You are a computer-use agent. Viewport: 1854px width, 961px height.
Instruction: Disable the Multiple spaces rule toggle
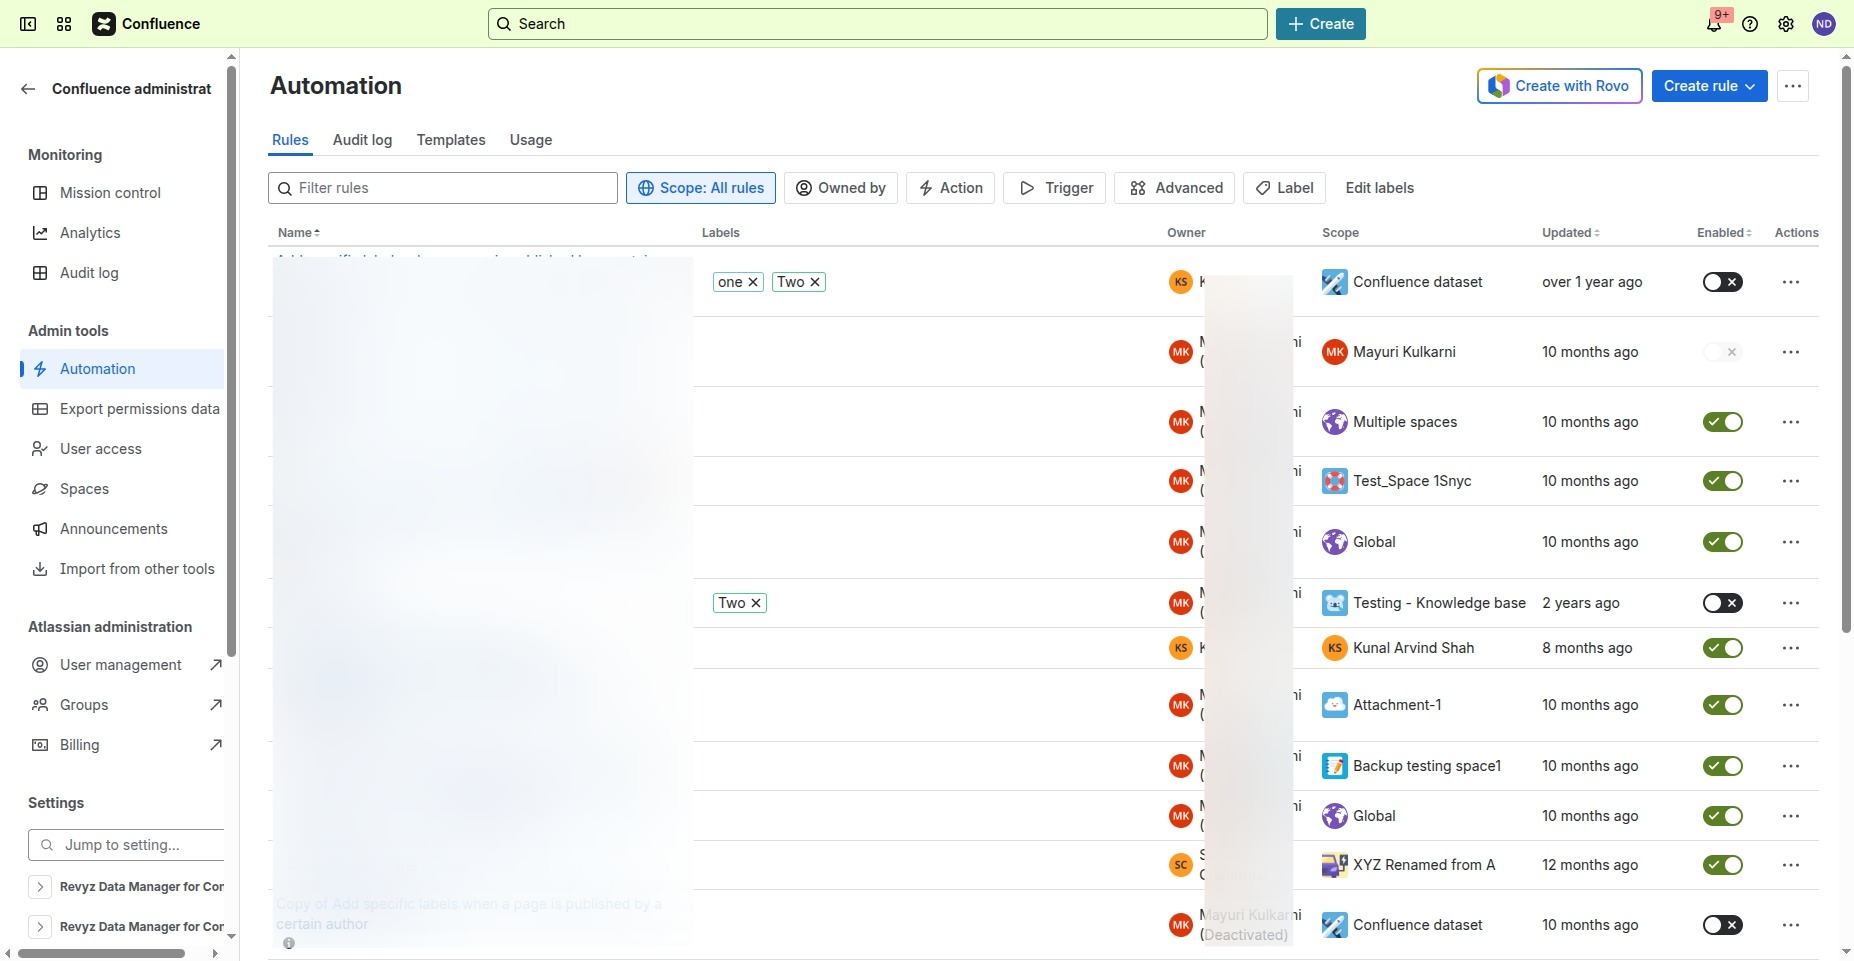tap(1722, 422)
